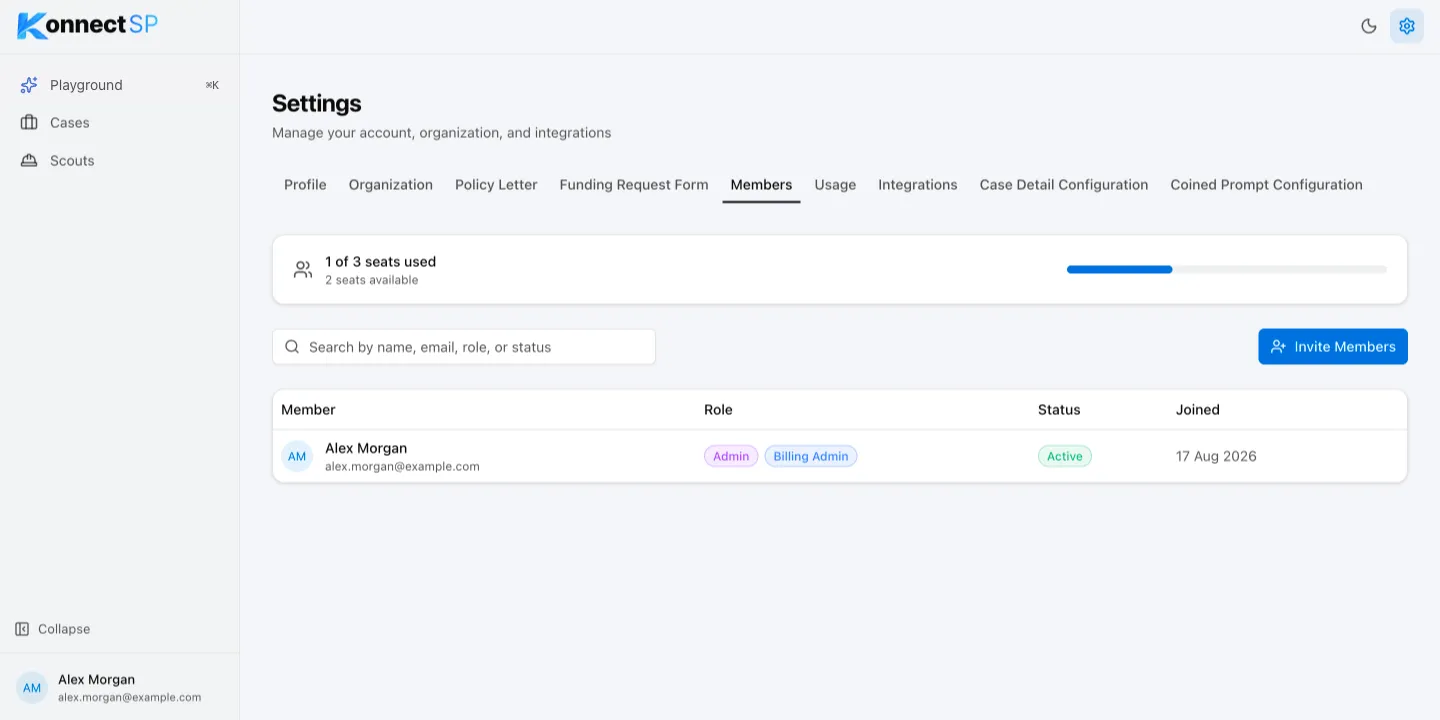1440x720 pixels.
Task: Toggle dark mode moon icon
Action: pyautogui.click(x=1369, y=26)
